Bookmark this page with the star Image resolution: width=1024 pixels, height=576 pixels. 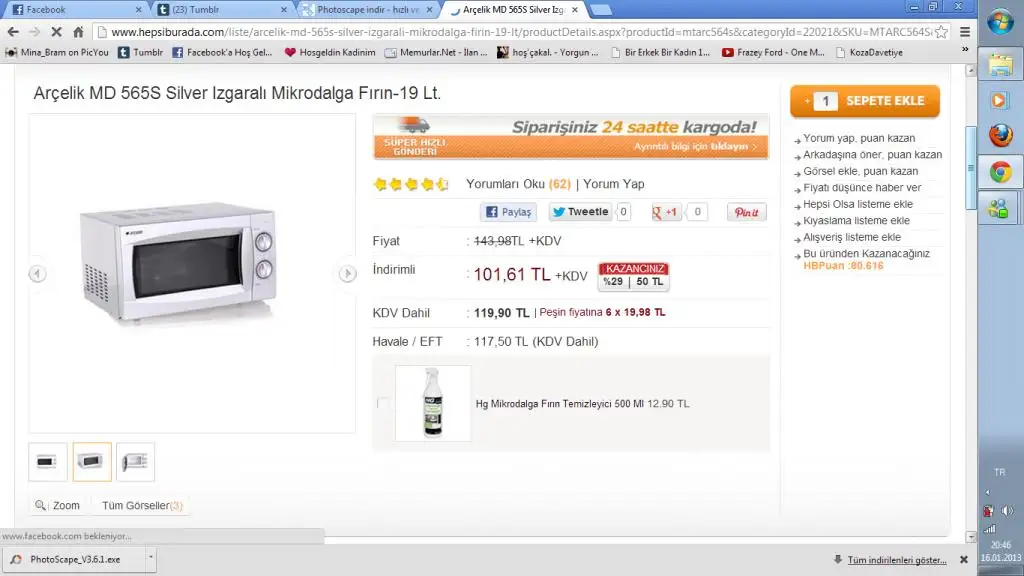point(941,32)
